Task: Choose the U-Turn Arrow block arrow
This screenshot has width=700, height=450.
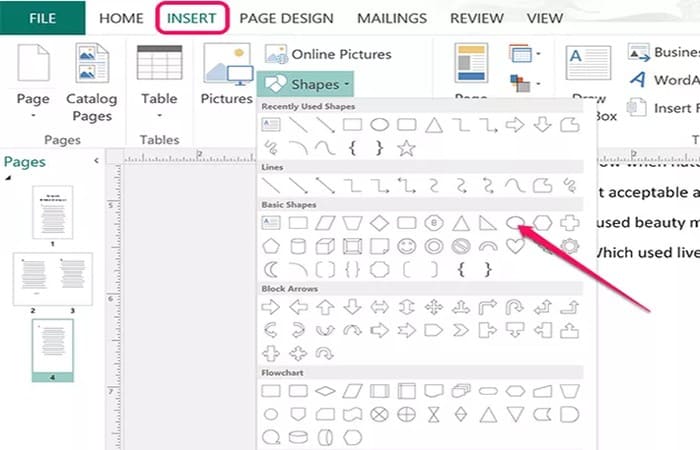Action: tap(515, 307)
